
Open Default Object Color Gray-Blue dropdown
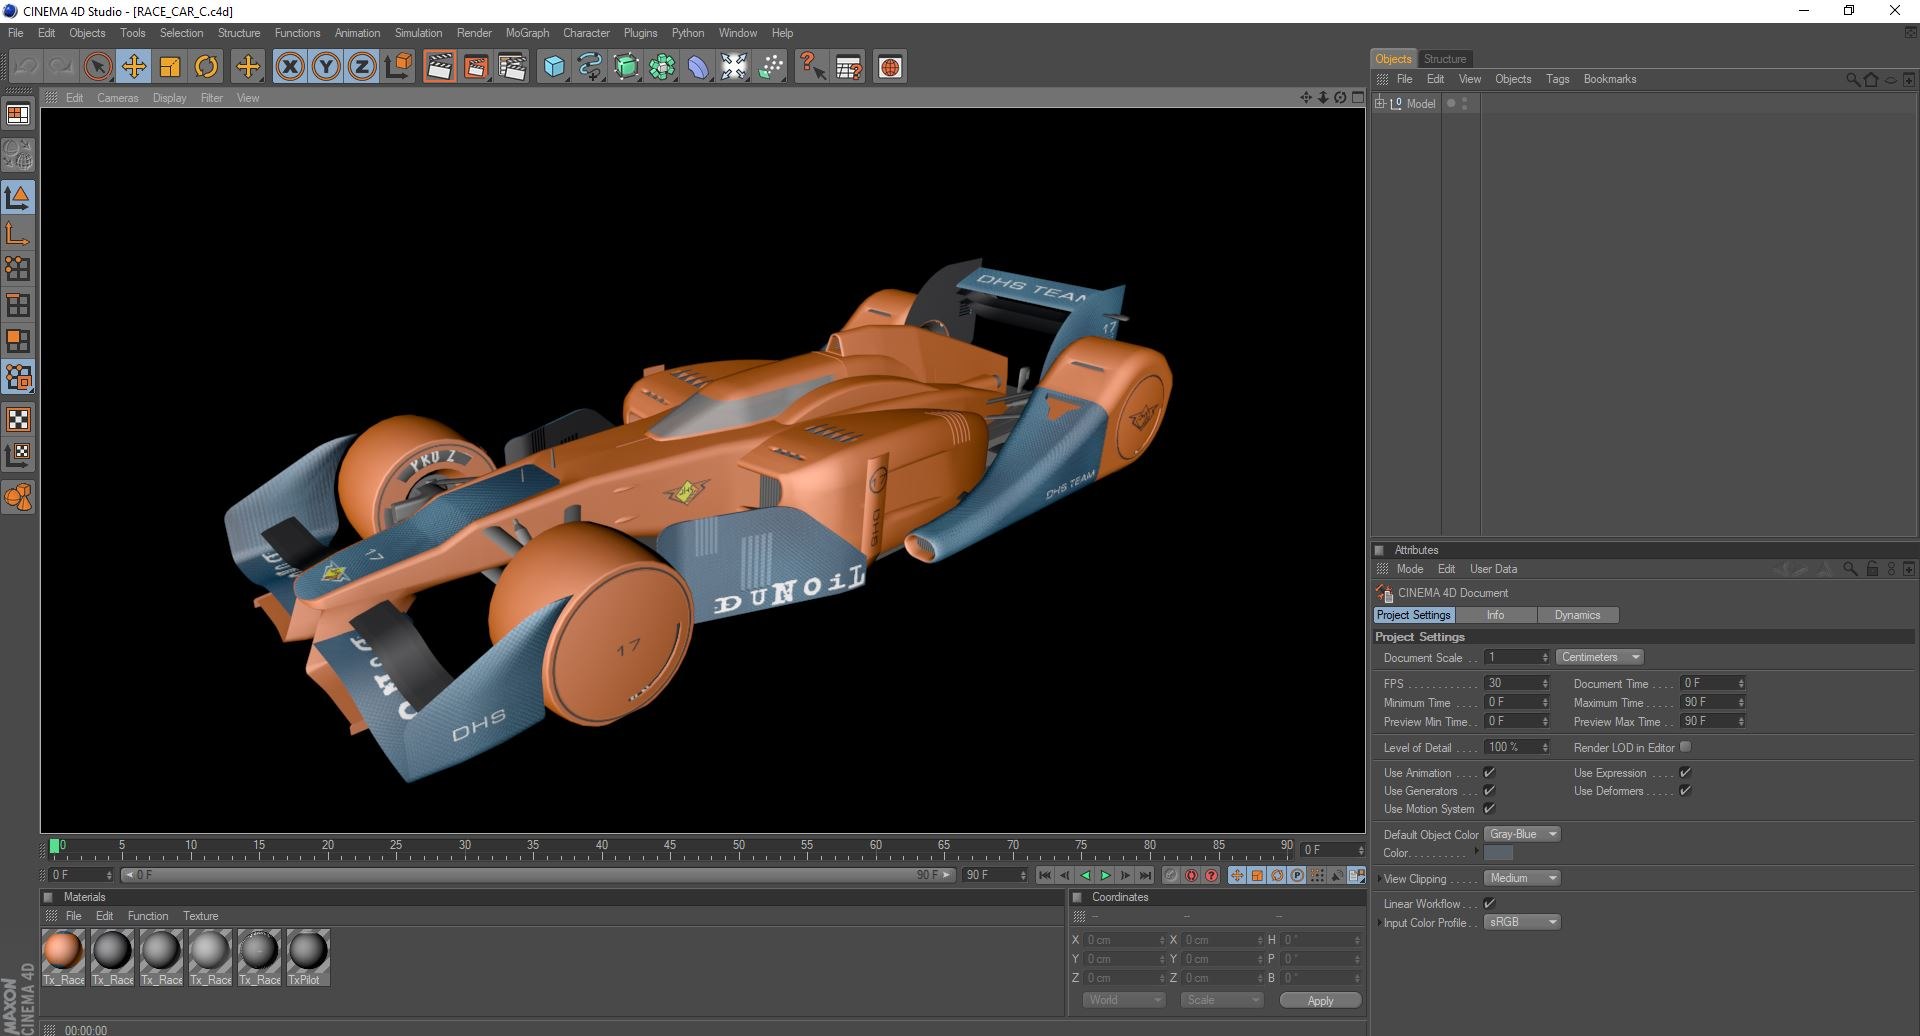tap(1522, 834)
